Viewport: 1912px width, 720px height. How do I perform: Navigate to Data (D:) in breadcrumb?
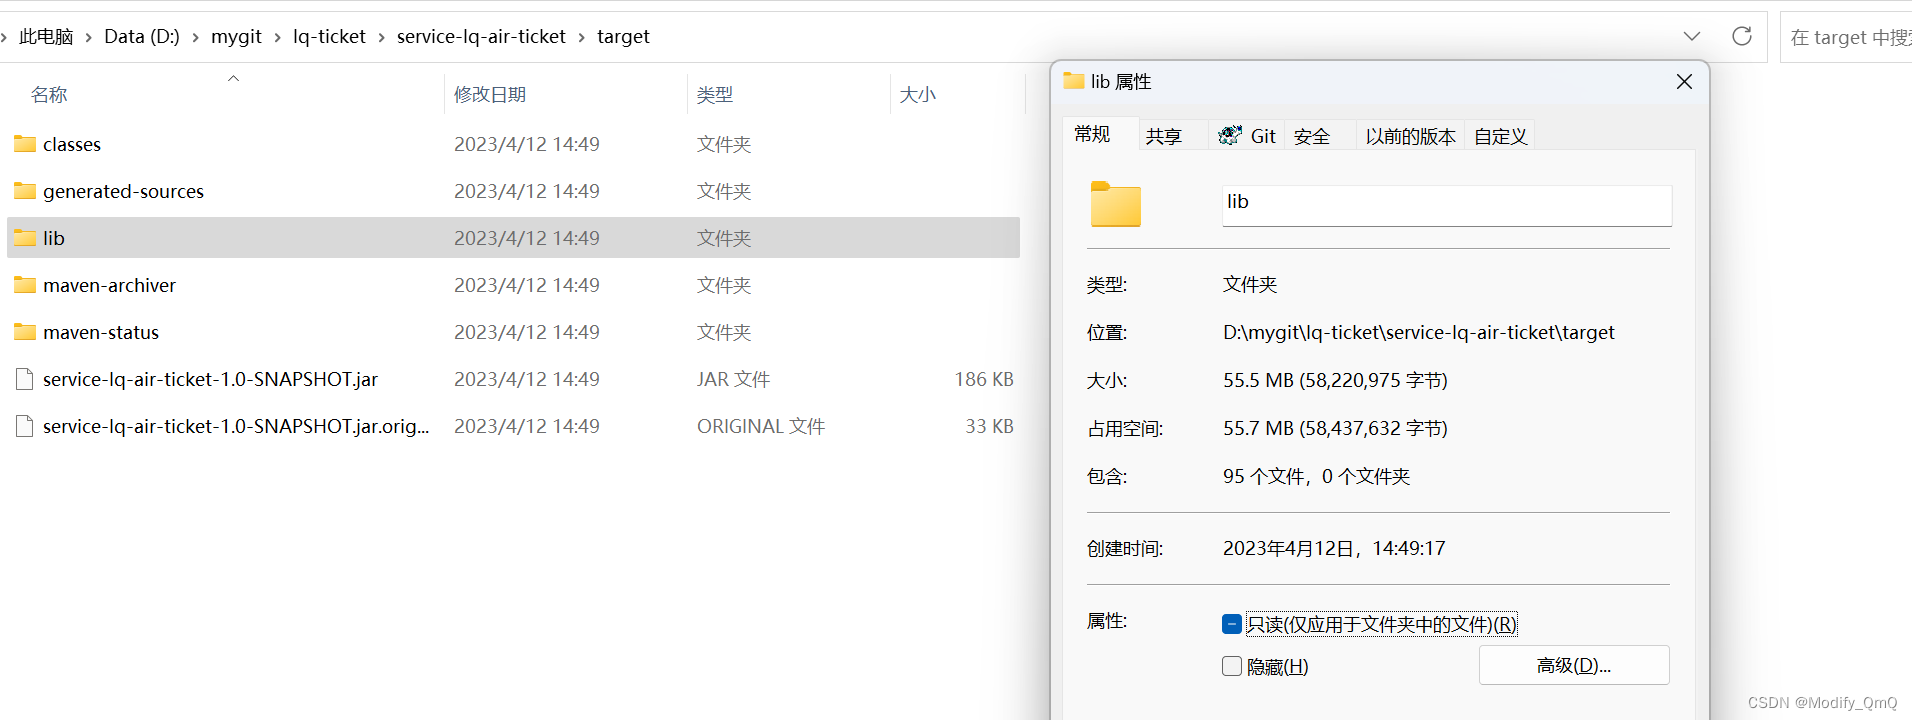point(142,37)
